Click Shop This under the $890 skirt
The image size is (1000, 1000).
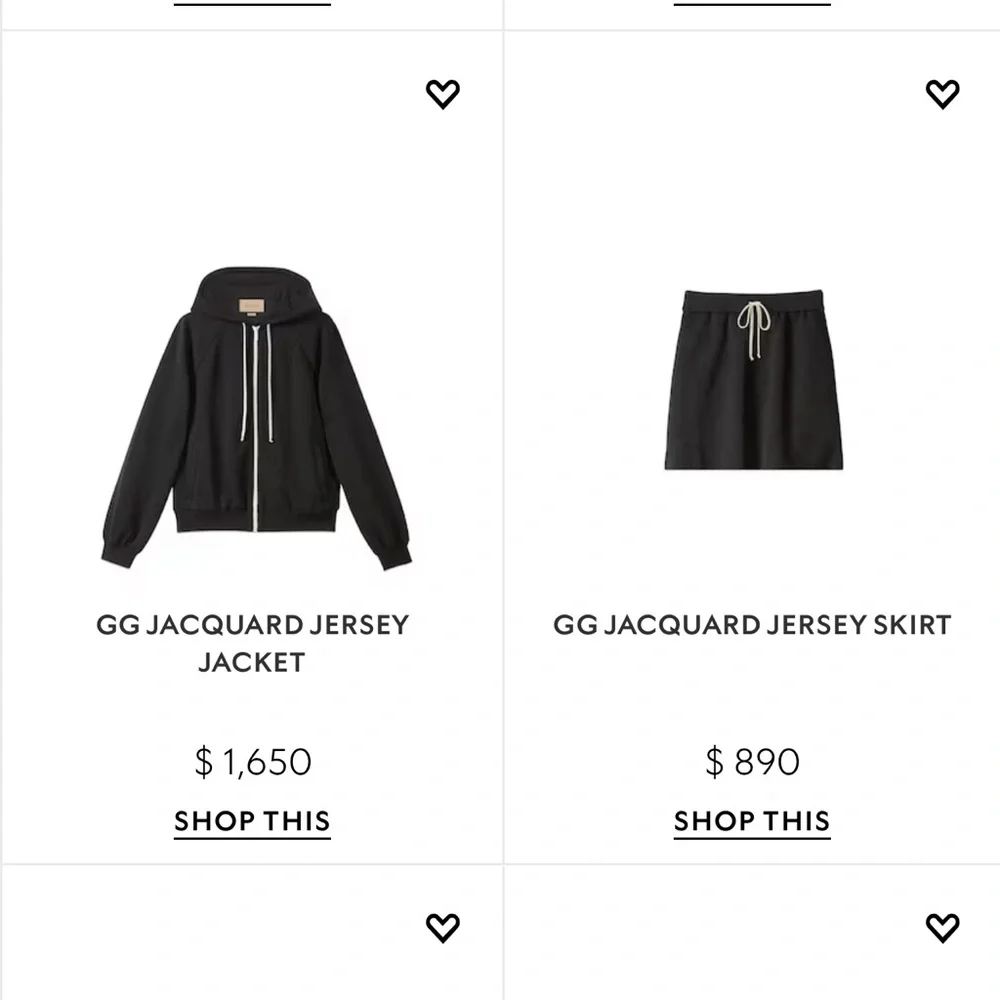[752, 821]
